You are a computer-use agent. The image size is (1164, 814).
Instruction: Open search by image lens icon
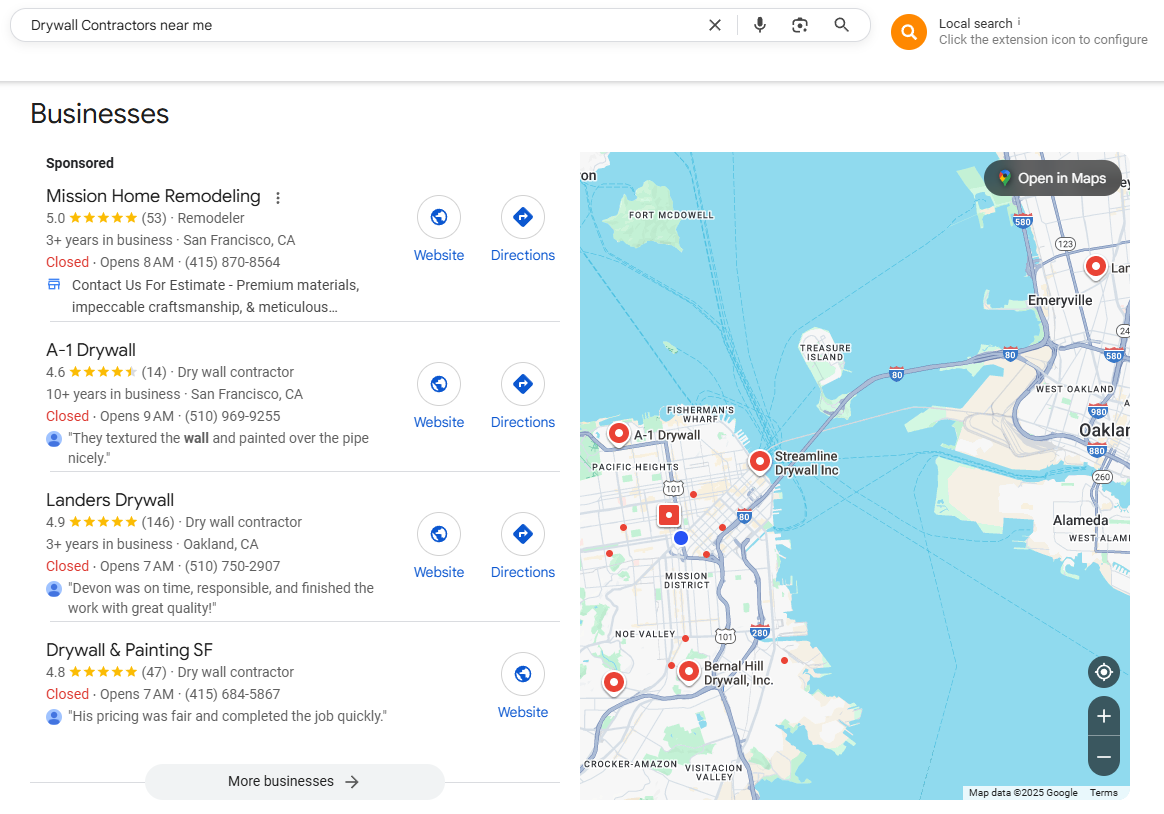click(800, 25)
